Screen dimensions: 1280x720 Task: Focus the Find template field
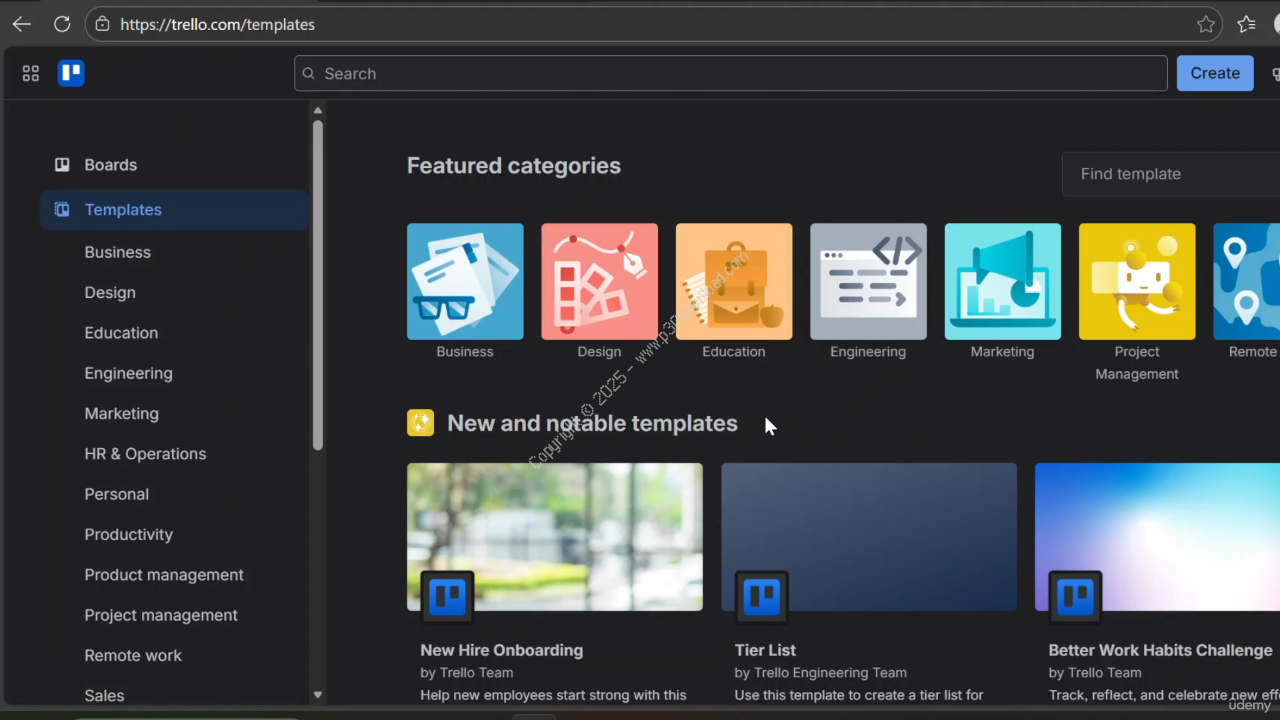click(x=1170, y=174)
